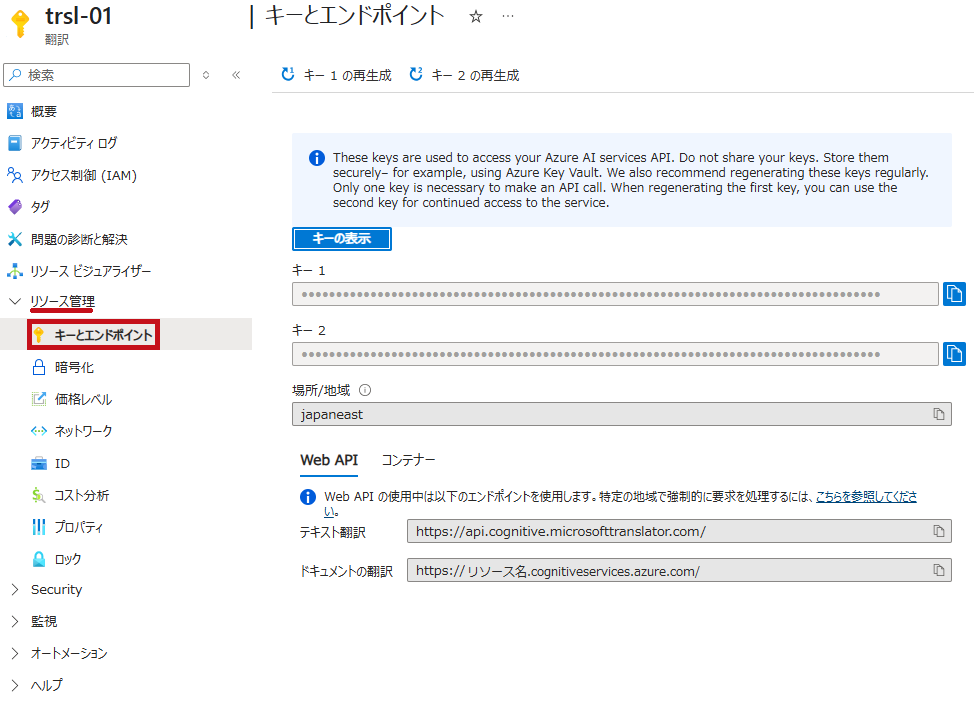Screen dimensions: 974x702
Task: Switch to the コンテナー tab
Action: [x=408, y=460]
